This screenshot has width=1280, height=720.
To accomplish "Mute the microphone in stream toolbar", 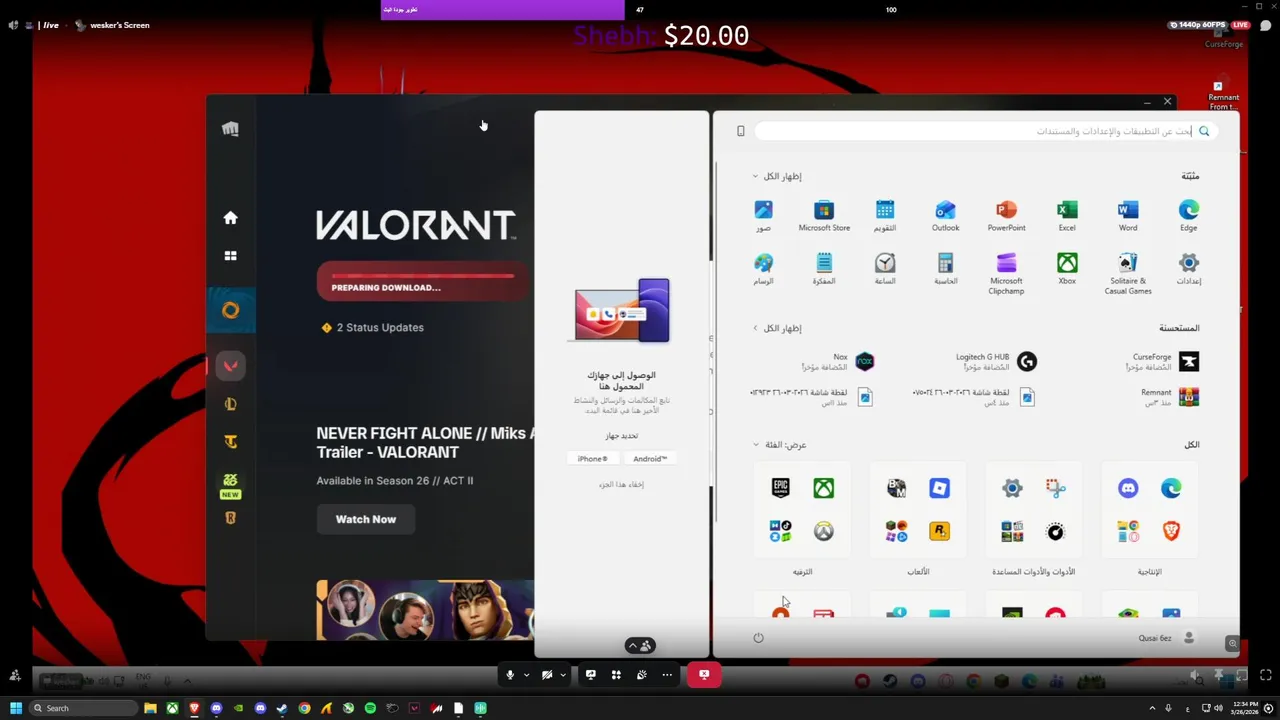I will point(510,675).
